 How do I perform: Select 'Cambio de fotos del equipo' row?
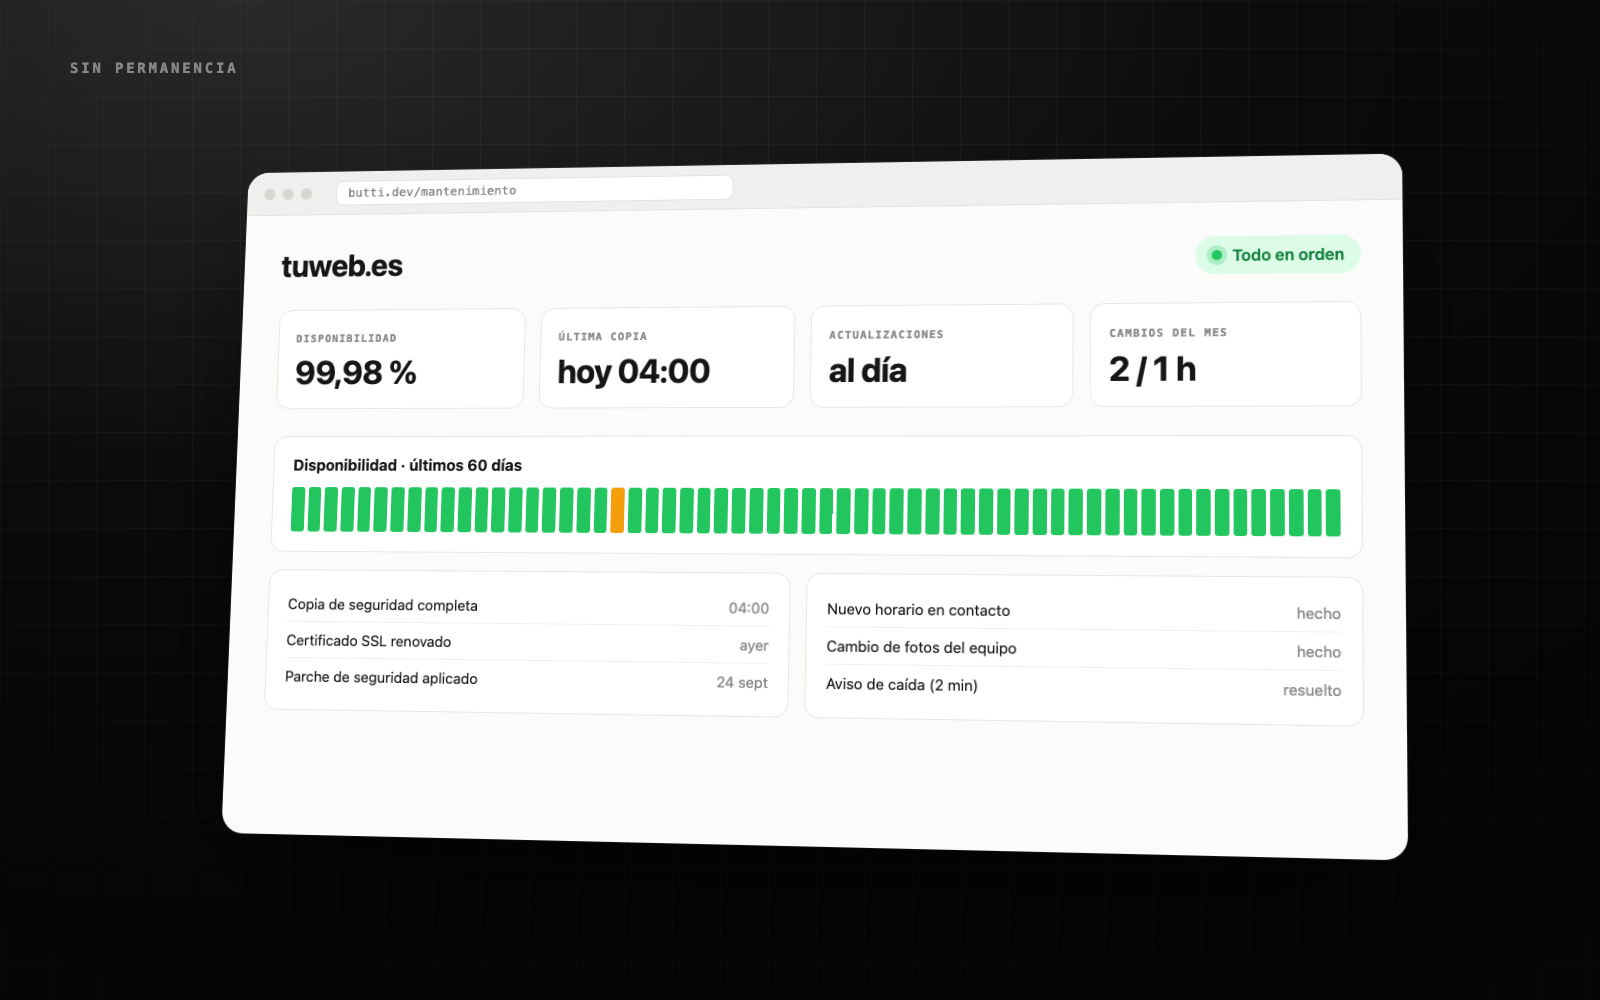pyautogui.click(x=1083, y=649)
